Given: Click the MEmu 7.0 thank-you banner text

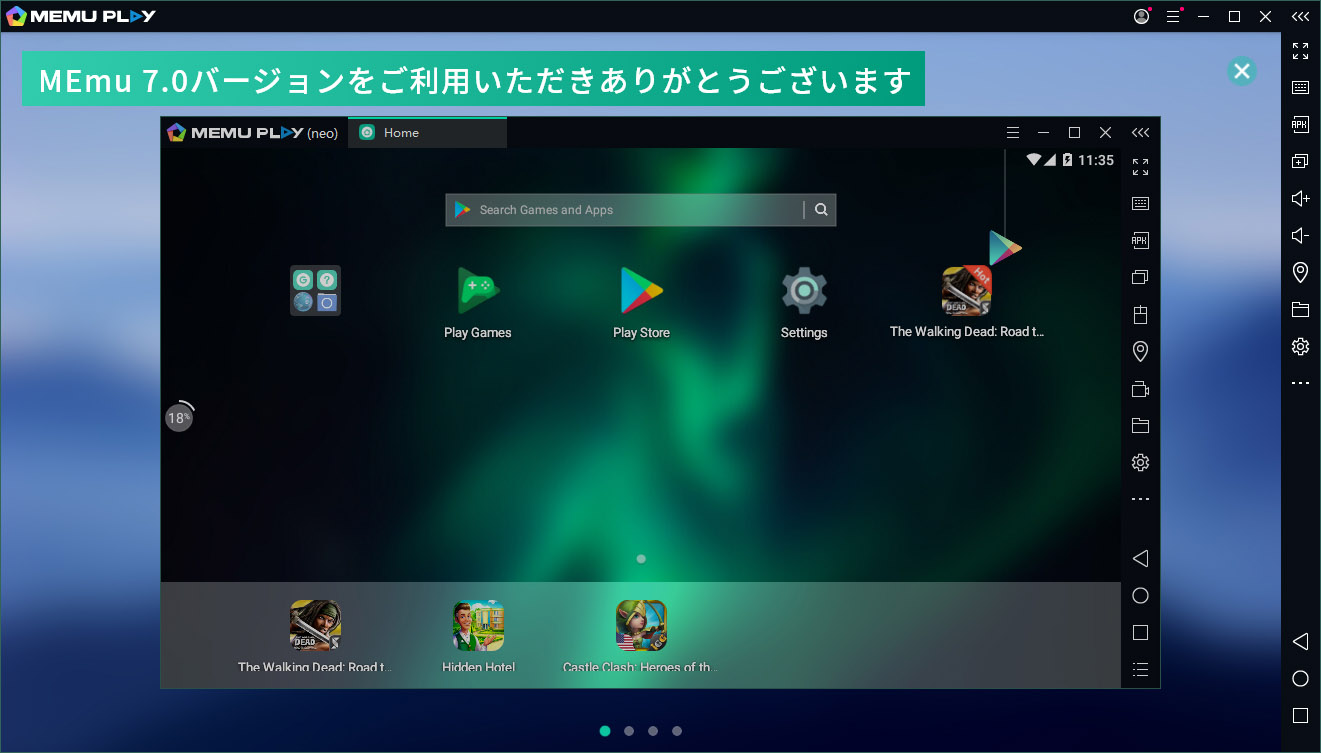Looking at the screenshot, I should click(474, 79).
